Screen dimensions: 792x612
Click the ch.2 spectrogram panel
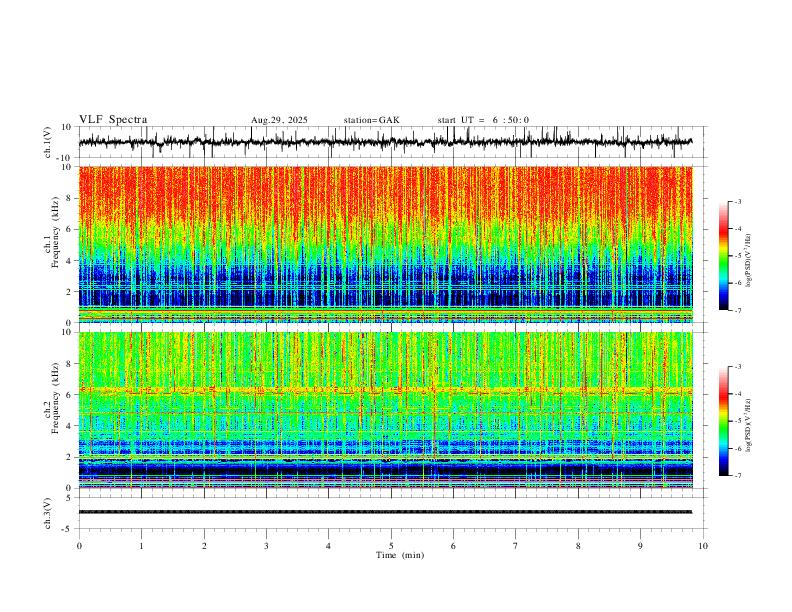tap(385, 410)
